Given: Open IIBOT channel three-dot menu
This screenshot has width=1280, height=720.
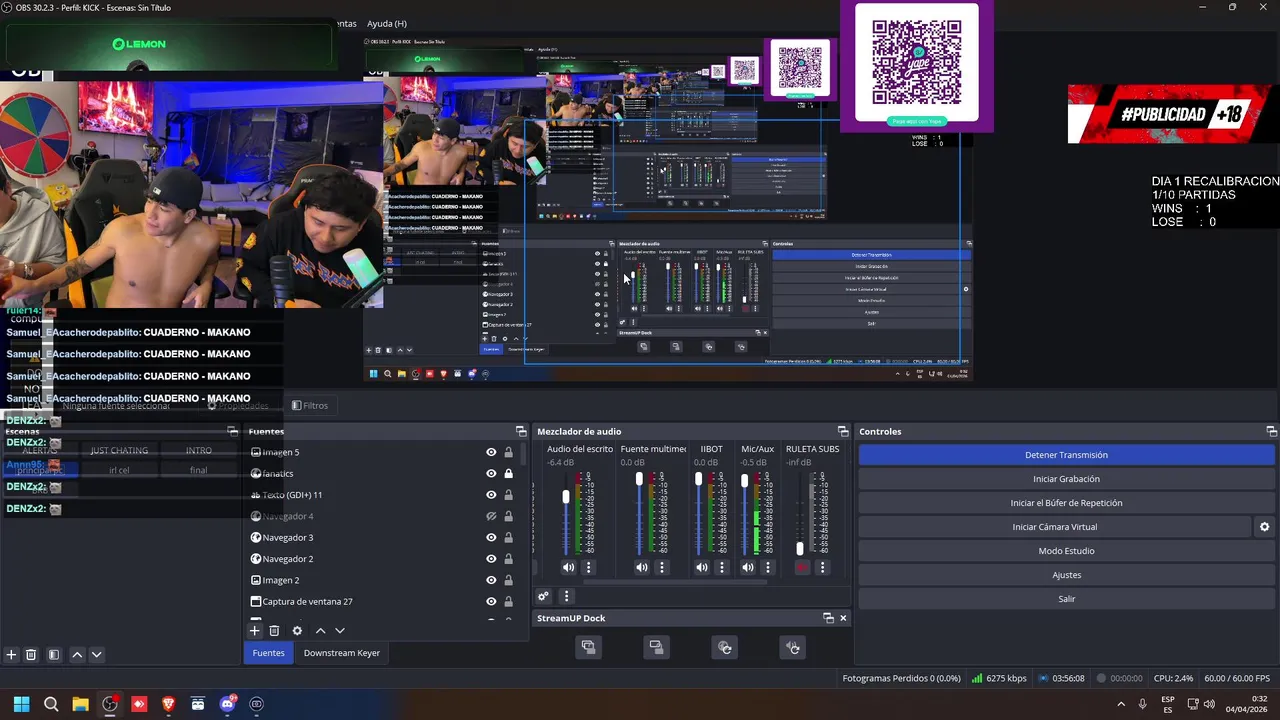Looking at the screenshot, I should point(722,568).
